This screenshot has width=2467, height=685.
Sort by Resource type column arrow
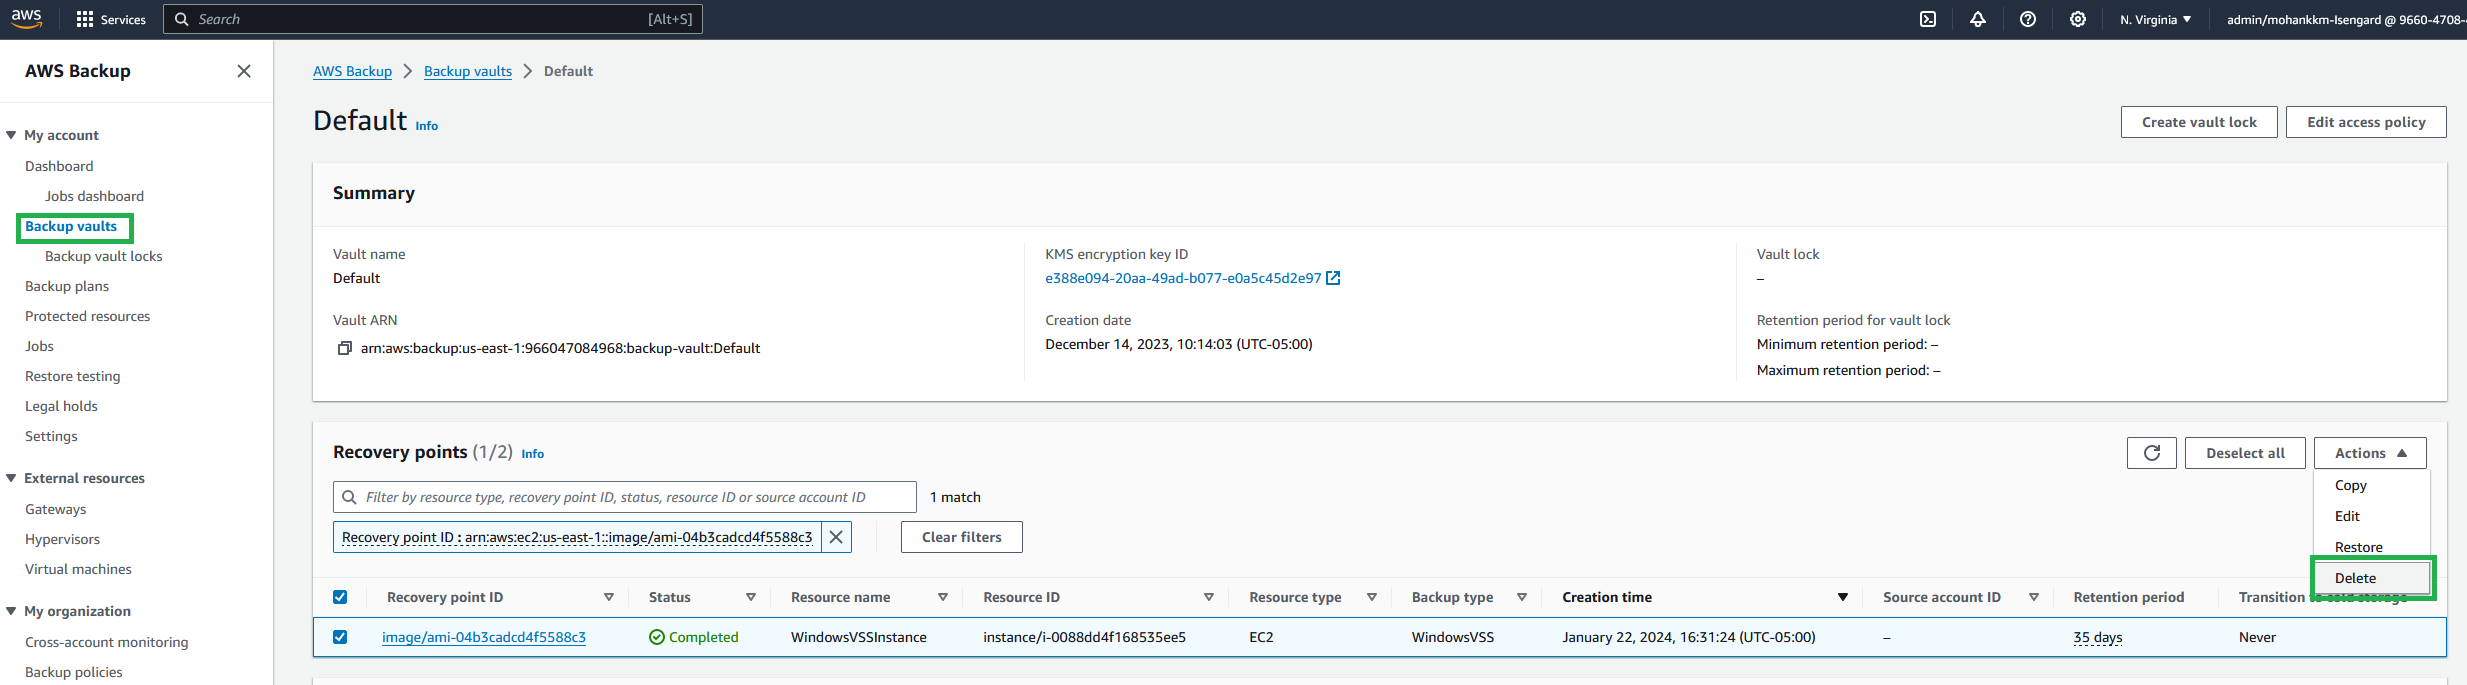point(1372,597)
